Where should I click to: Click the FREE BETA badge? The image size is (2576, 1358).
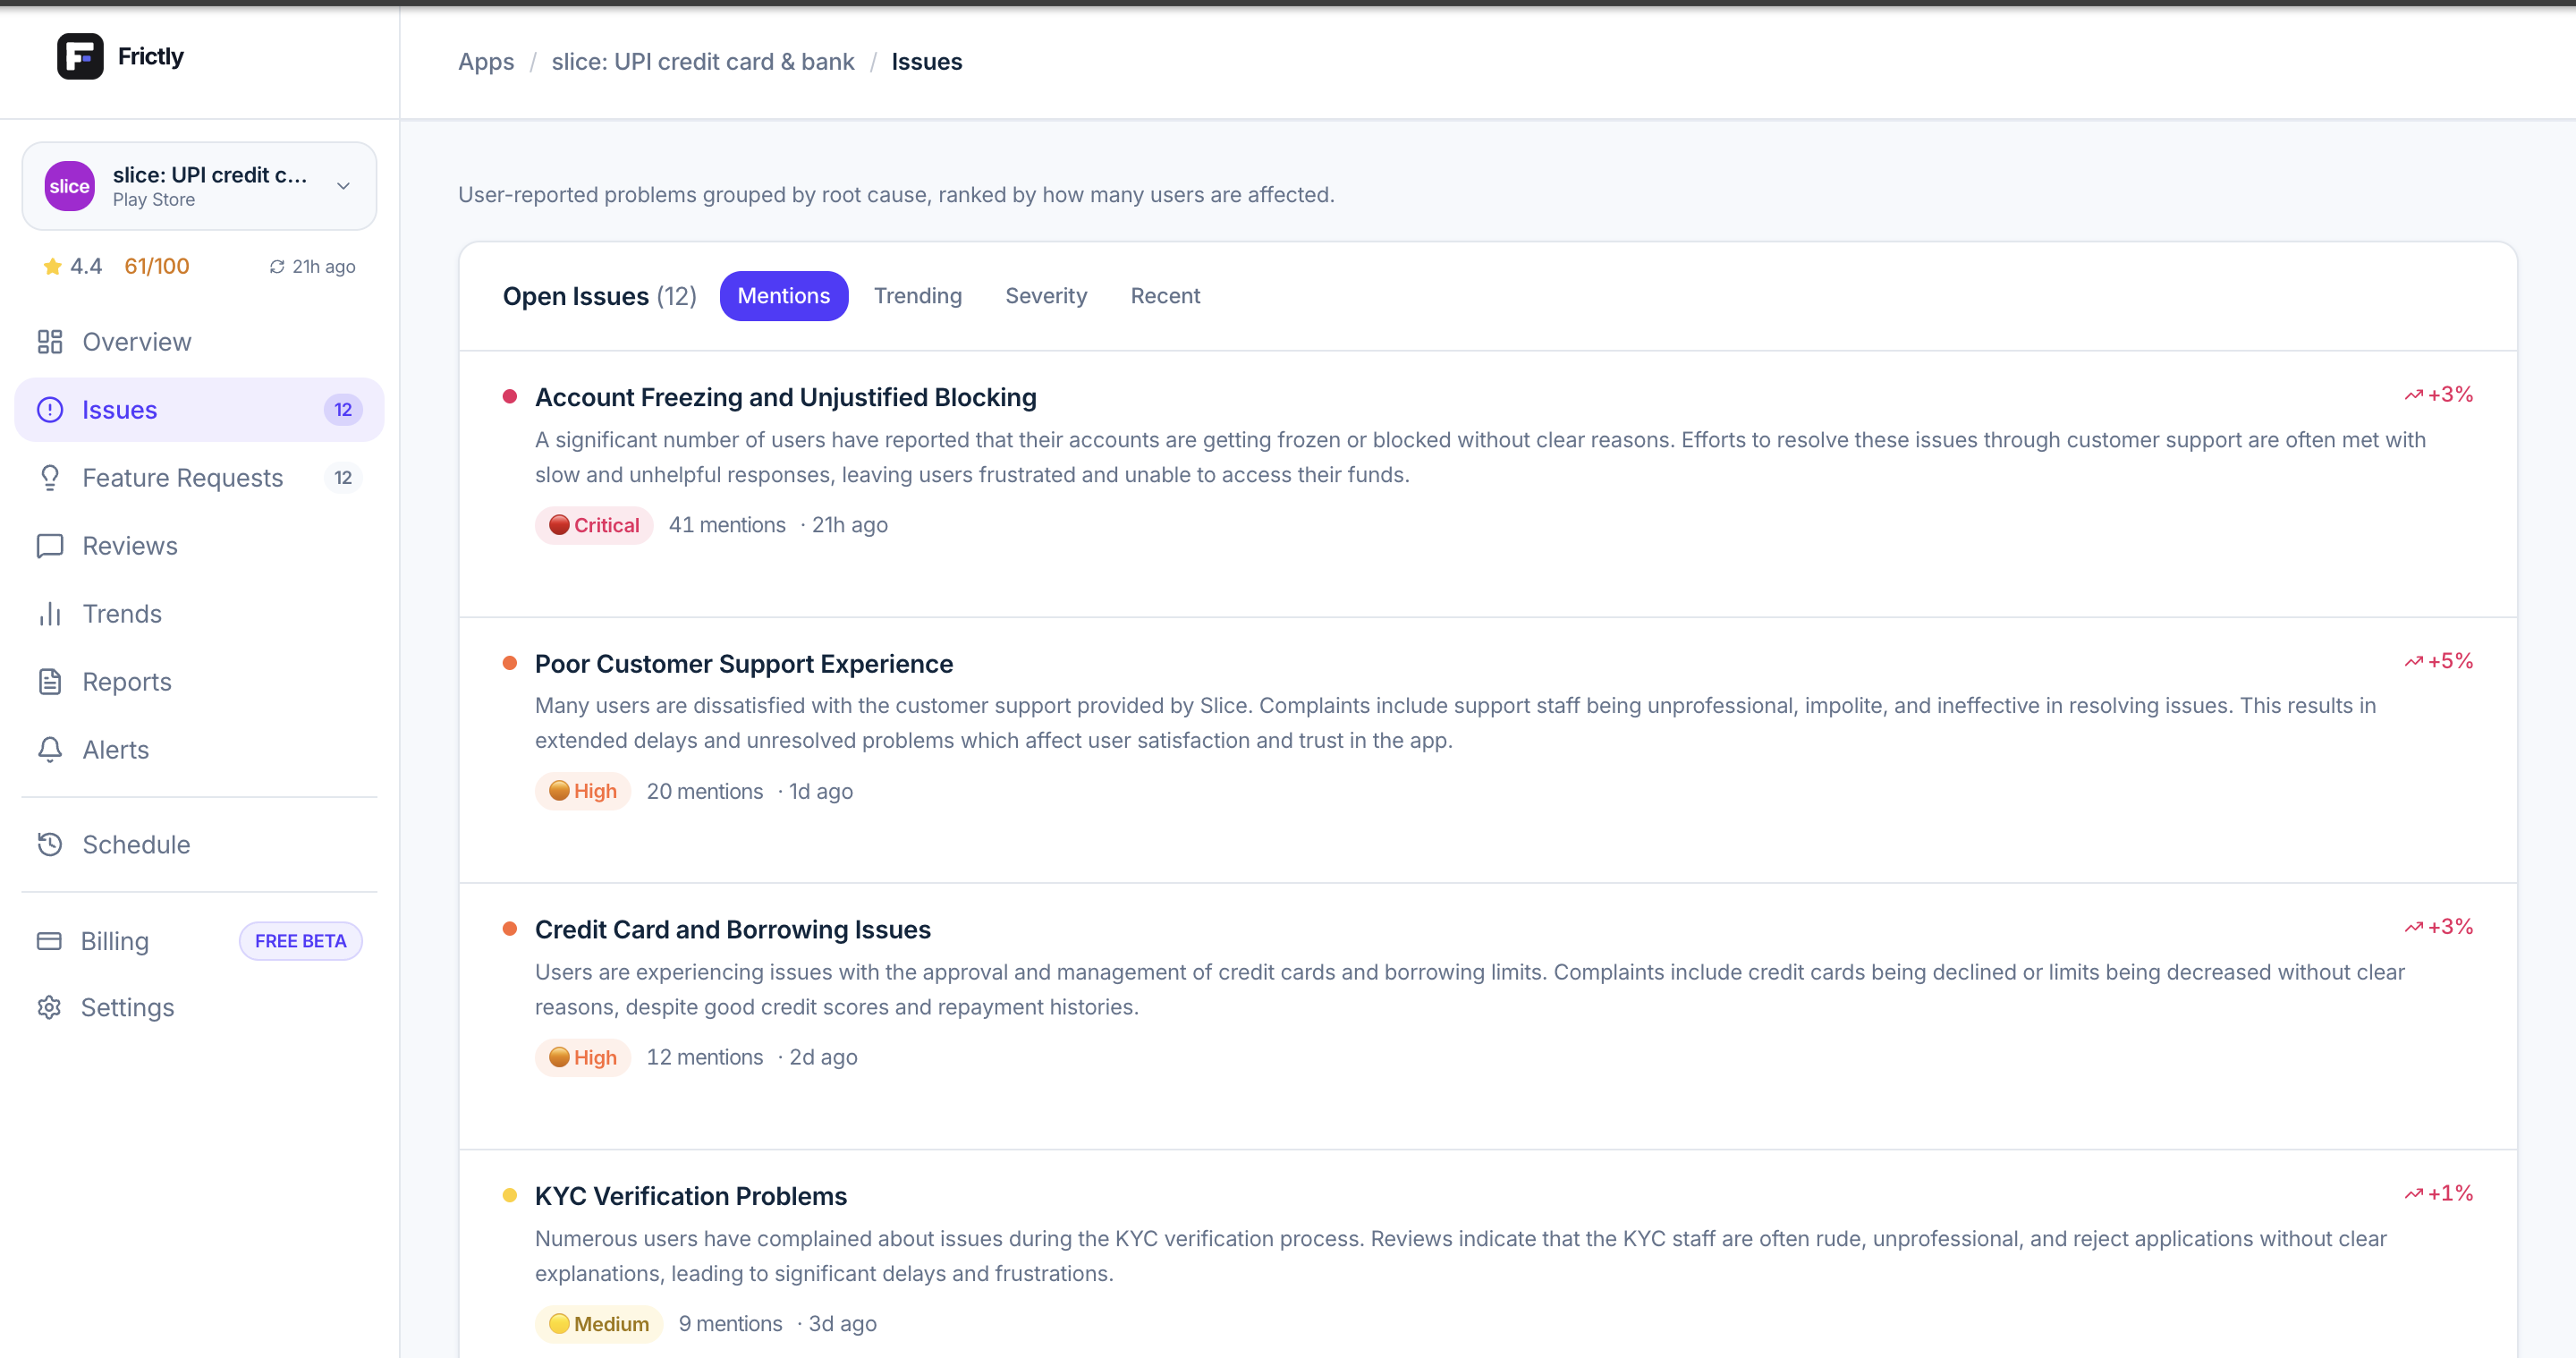pos(301,941)
